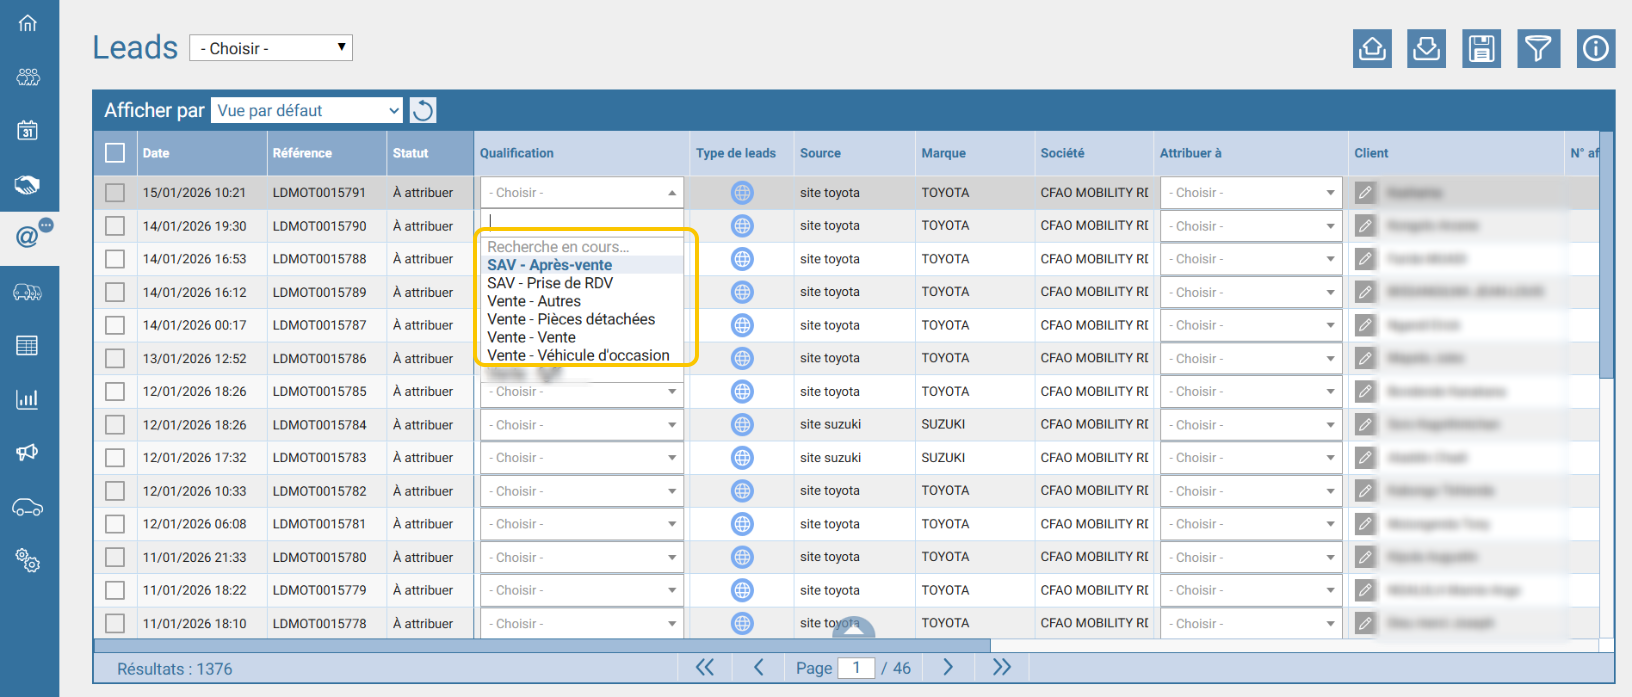The height and width of the screenshot is (697, 1632).
Task: Click the page number input field
Action: click(x=856, y=668)
